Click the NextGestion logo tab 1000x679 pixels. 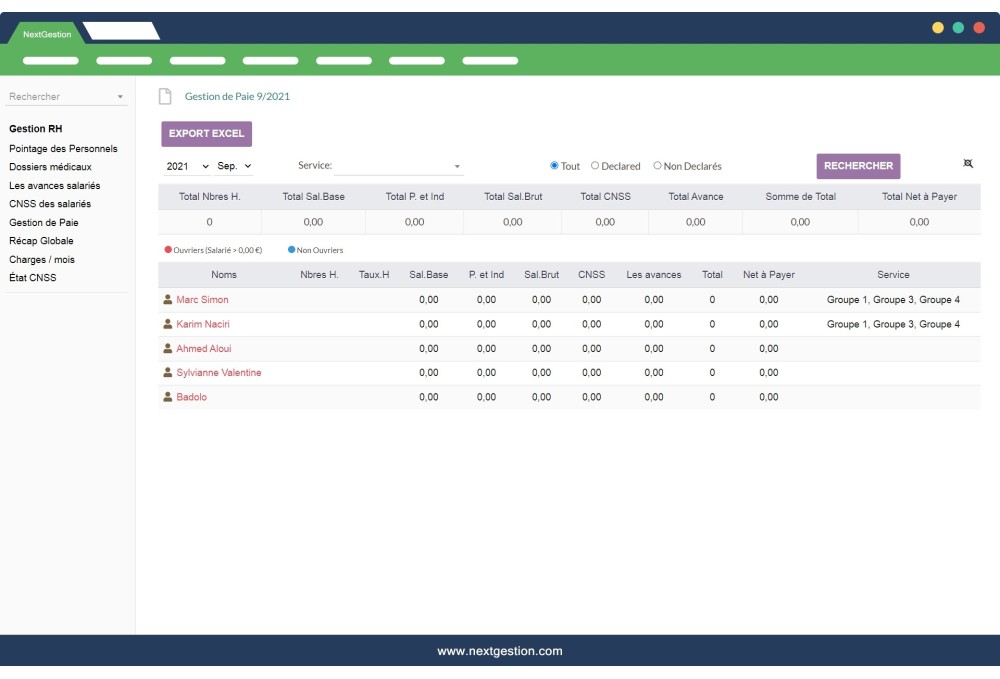[x=45, y=33]
